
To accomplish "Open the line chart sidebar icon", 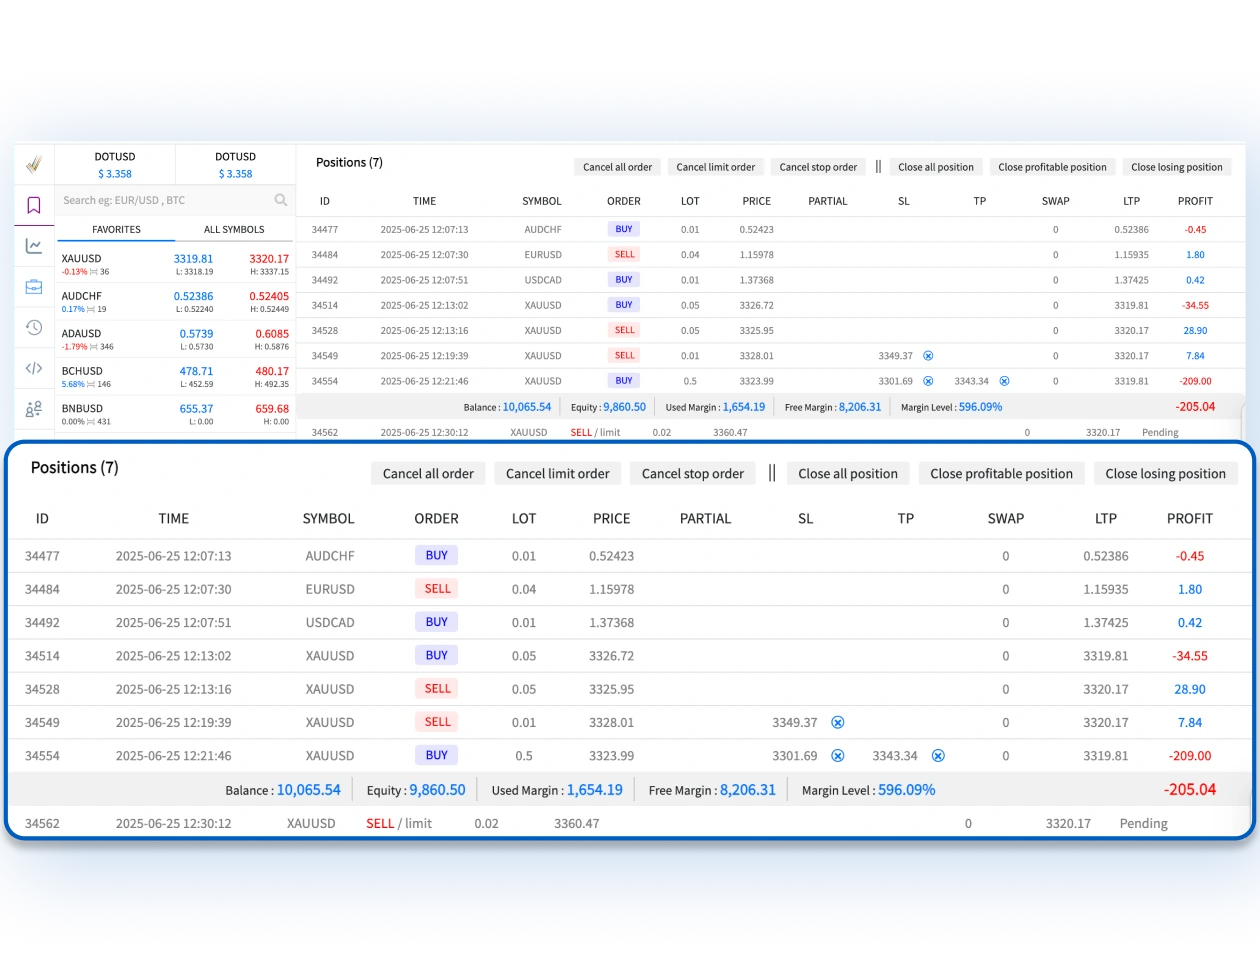I will 33,246.
